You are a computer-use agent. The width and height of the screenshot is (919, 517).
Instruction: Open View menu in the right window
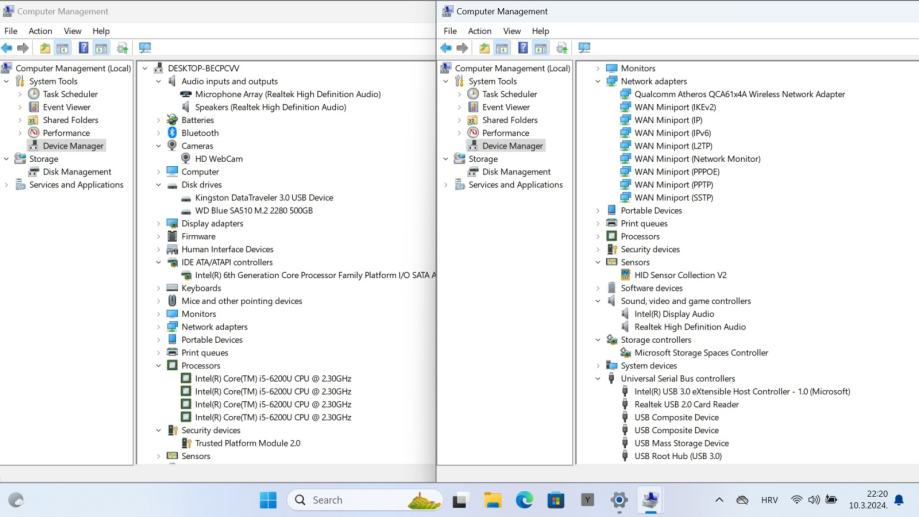tap(512, 31)
